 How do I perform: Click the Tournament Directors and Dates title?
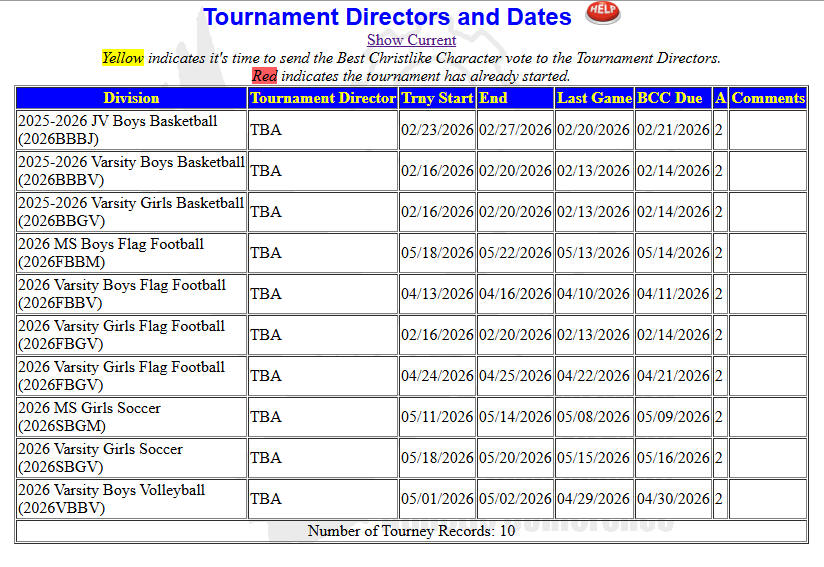pos(387,17)
